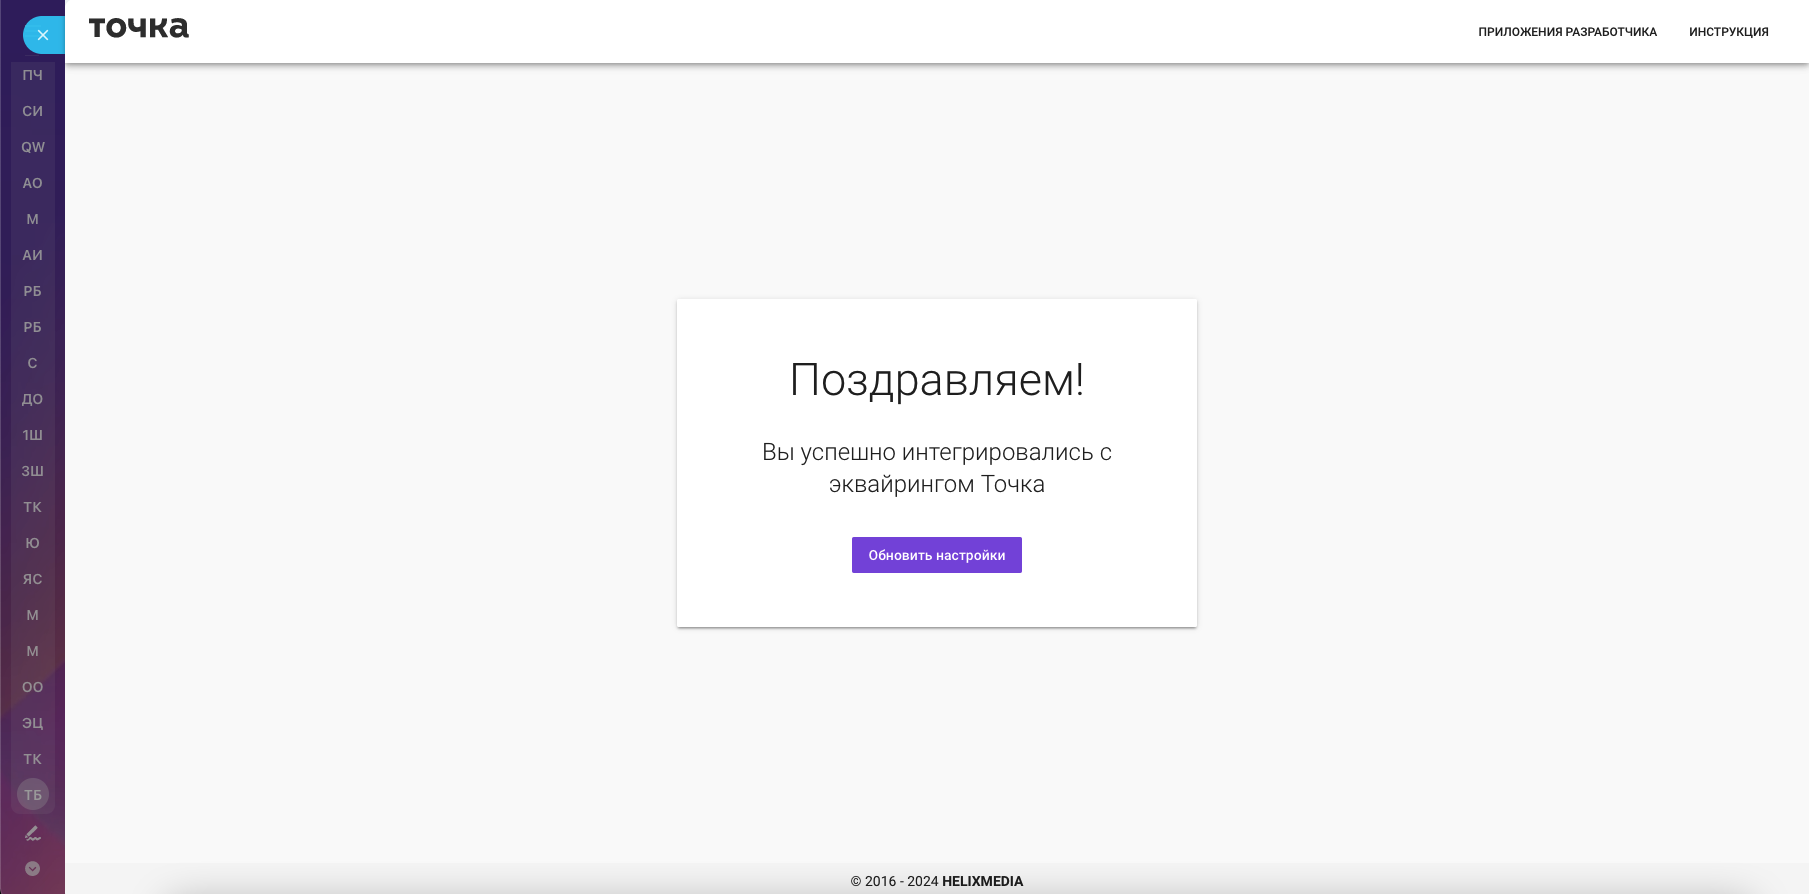The width and height of the screenshot is (1809, 894).
Task: Open the ДО workspace
Action: (x=33, y=399)
